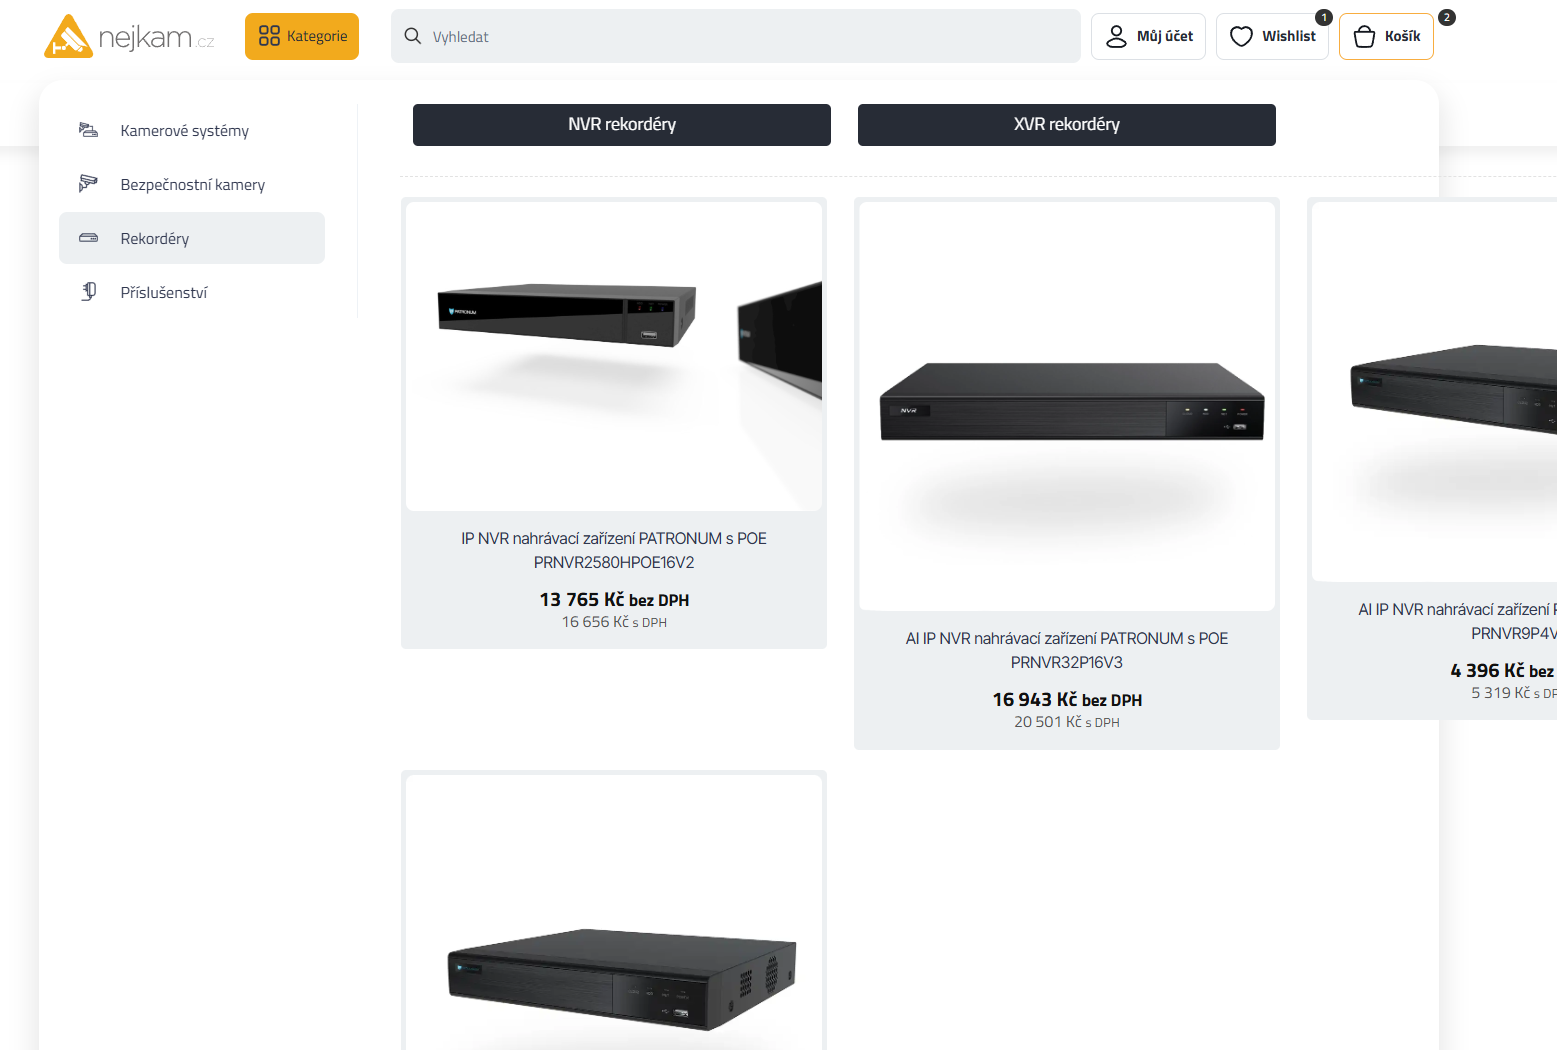Open the Kategorie menu button

(302, 37)
